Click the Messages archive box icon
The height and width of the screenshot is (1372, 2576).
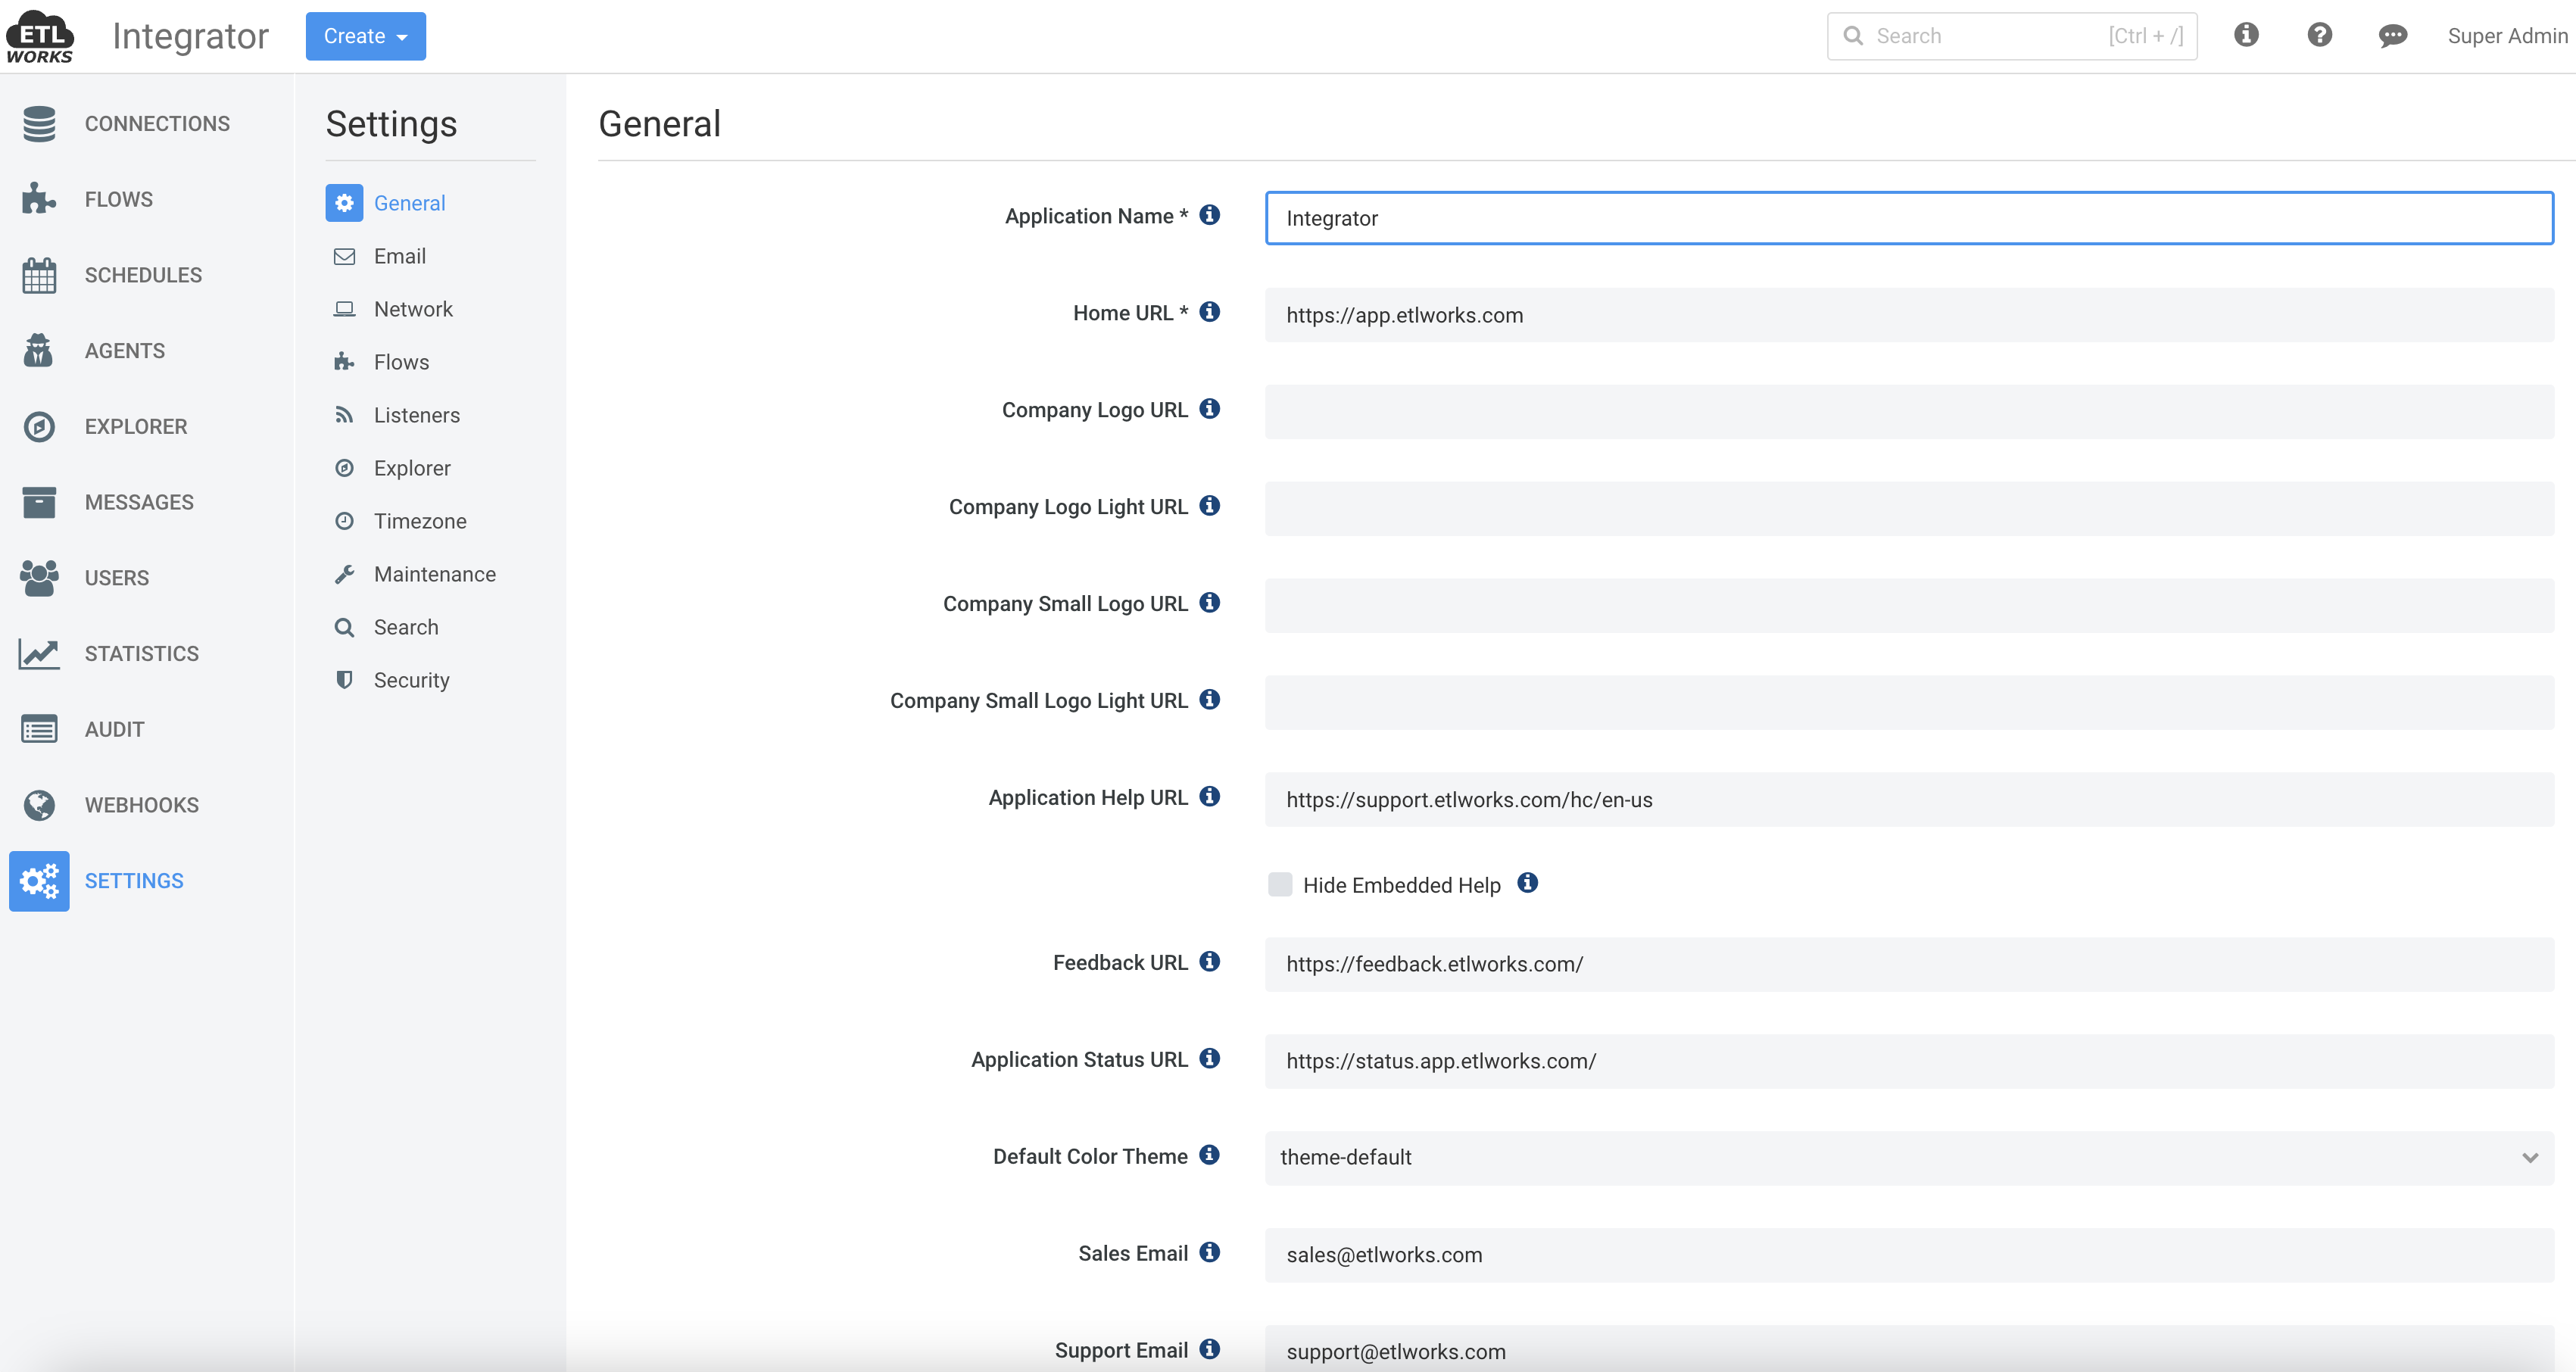[39, 502]
